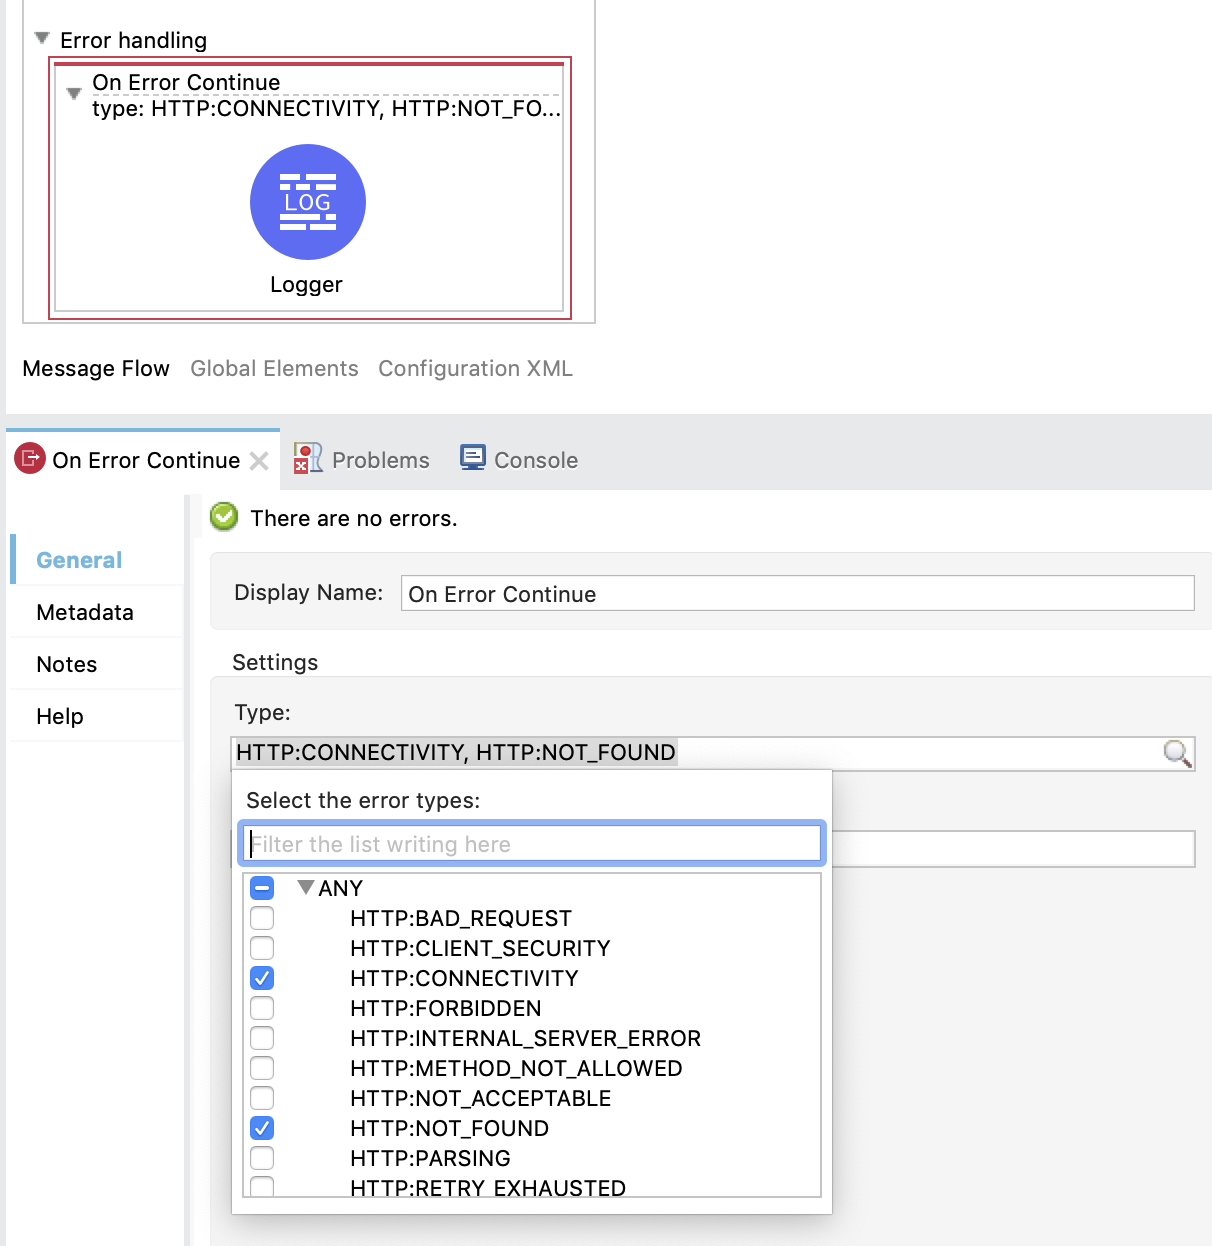
Task: Click the red On Error Continue tab icon
Action: (30, 459)
